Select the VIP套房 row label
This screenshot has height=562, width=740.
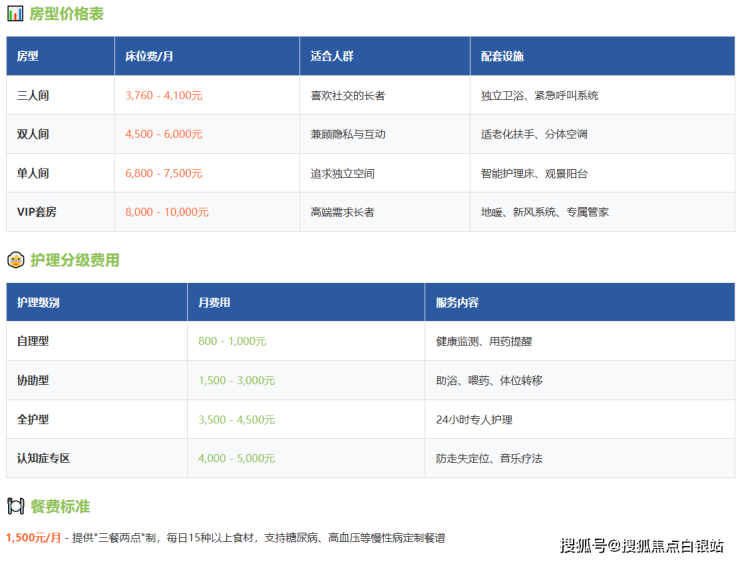pyautogui.click(x=36, y=212)
